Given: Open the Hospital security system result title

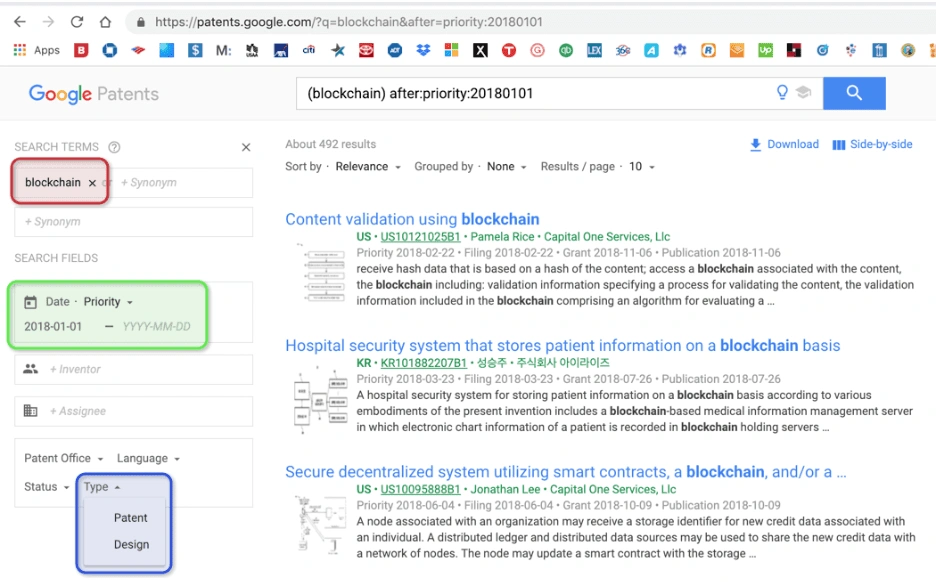Looking at the screenshot, I should 562,345.
